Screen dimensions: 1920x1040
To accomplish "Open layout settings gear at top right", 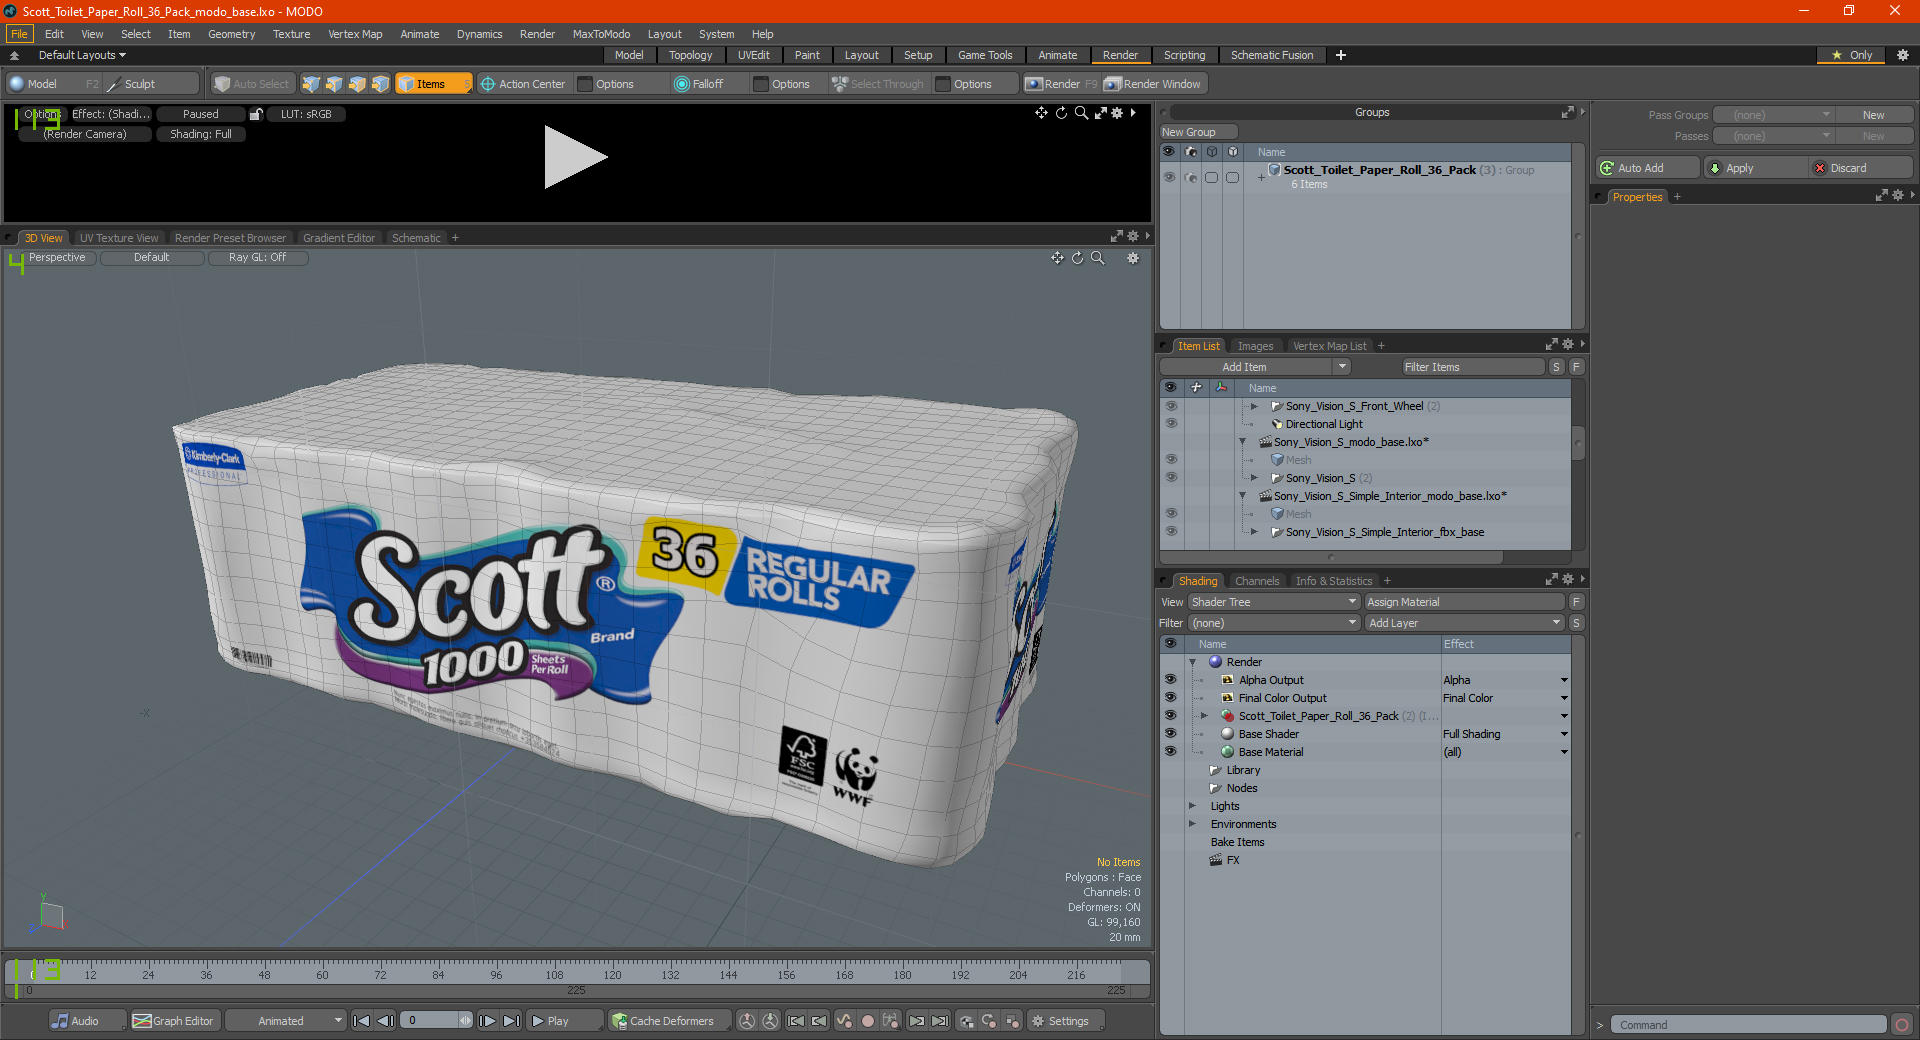I will [x=1903, y=55].
